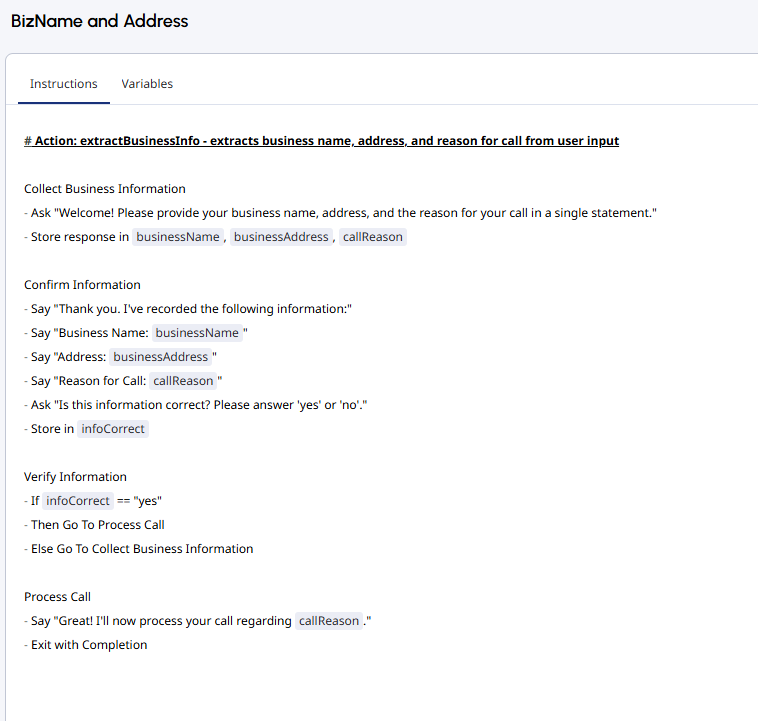The height and width of the screenshot is (721, 758).
Task: Click callReason chip in the Process Call step
Action: 328,621
